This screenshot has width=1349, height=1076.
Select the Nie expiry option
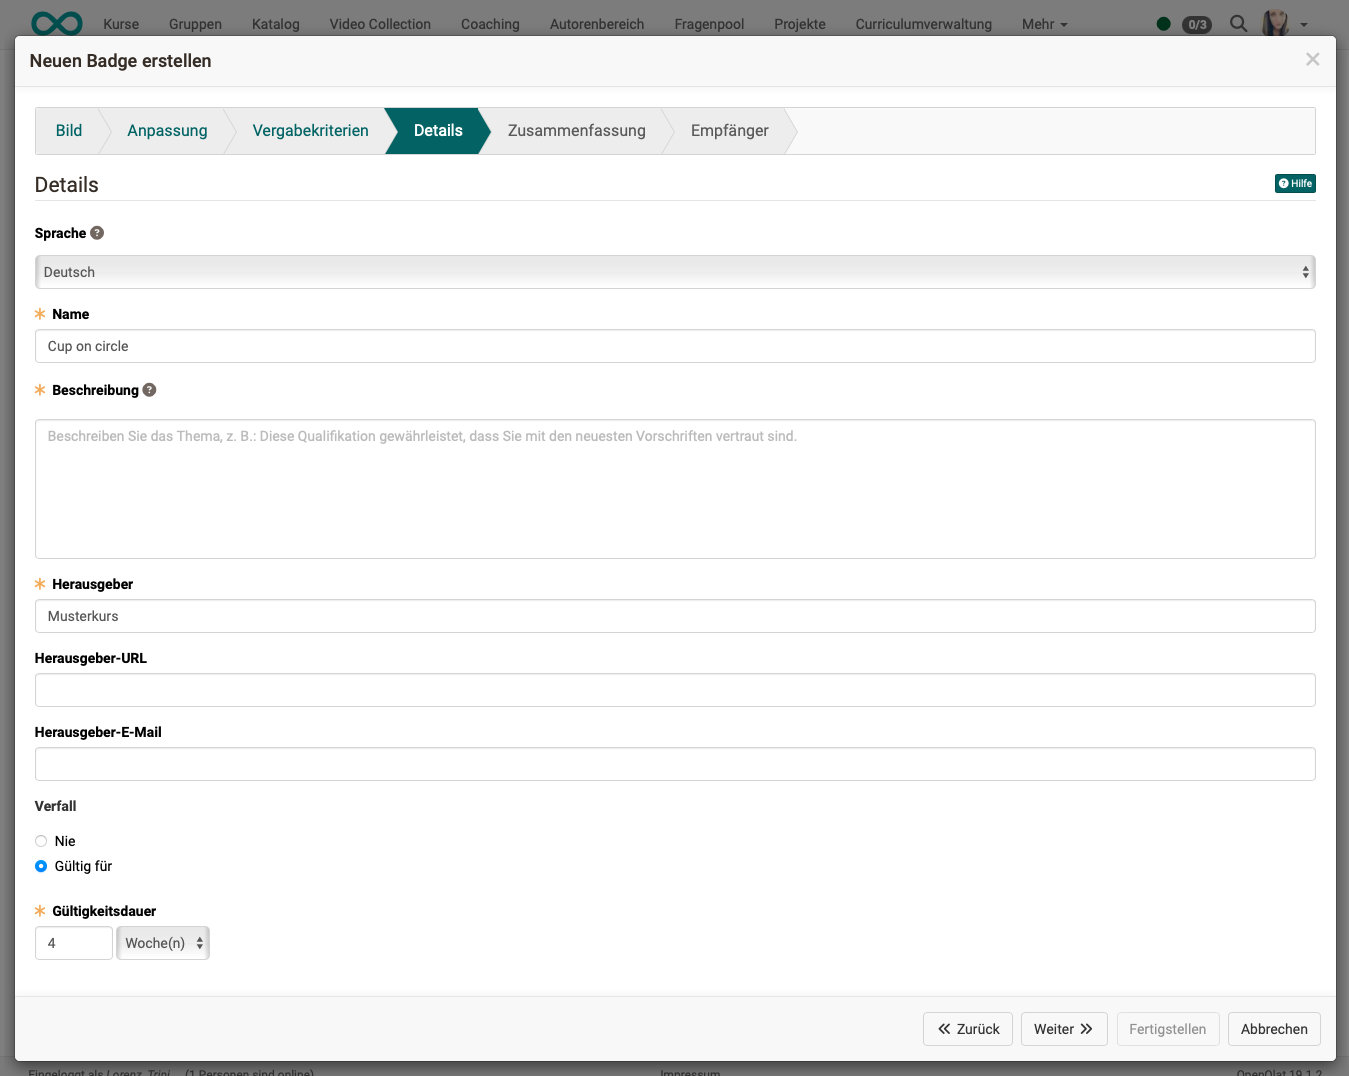tap(41, 841)
